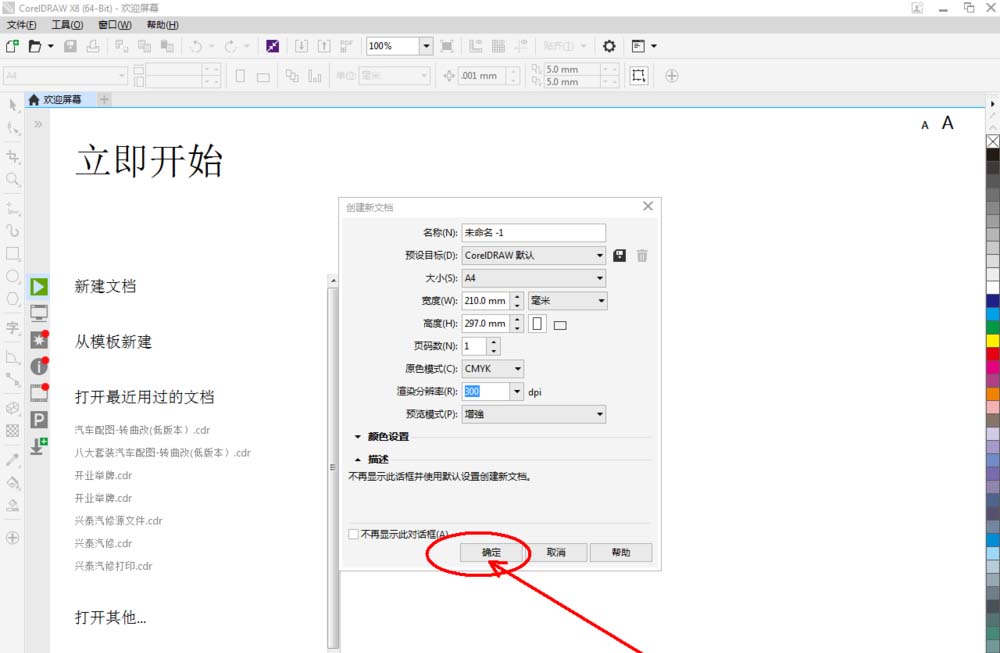Select the Polygon tool in the toolbox

pos(13,299)
